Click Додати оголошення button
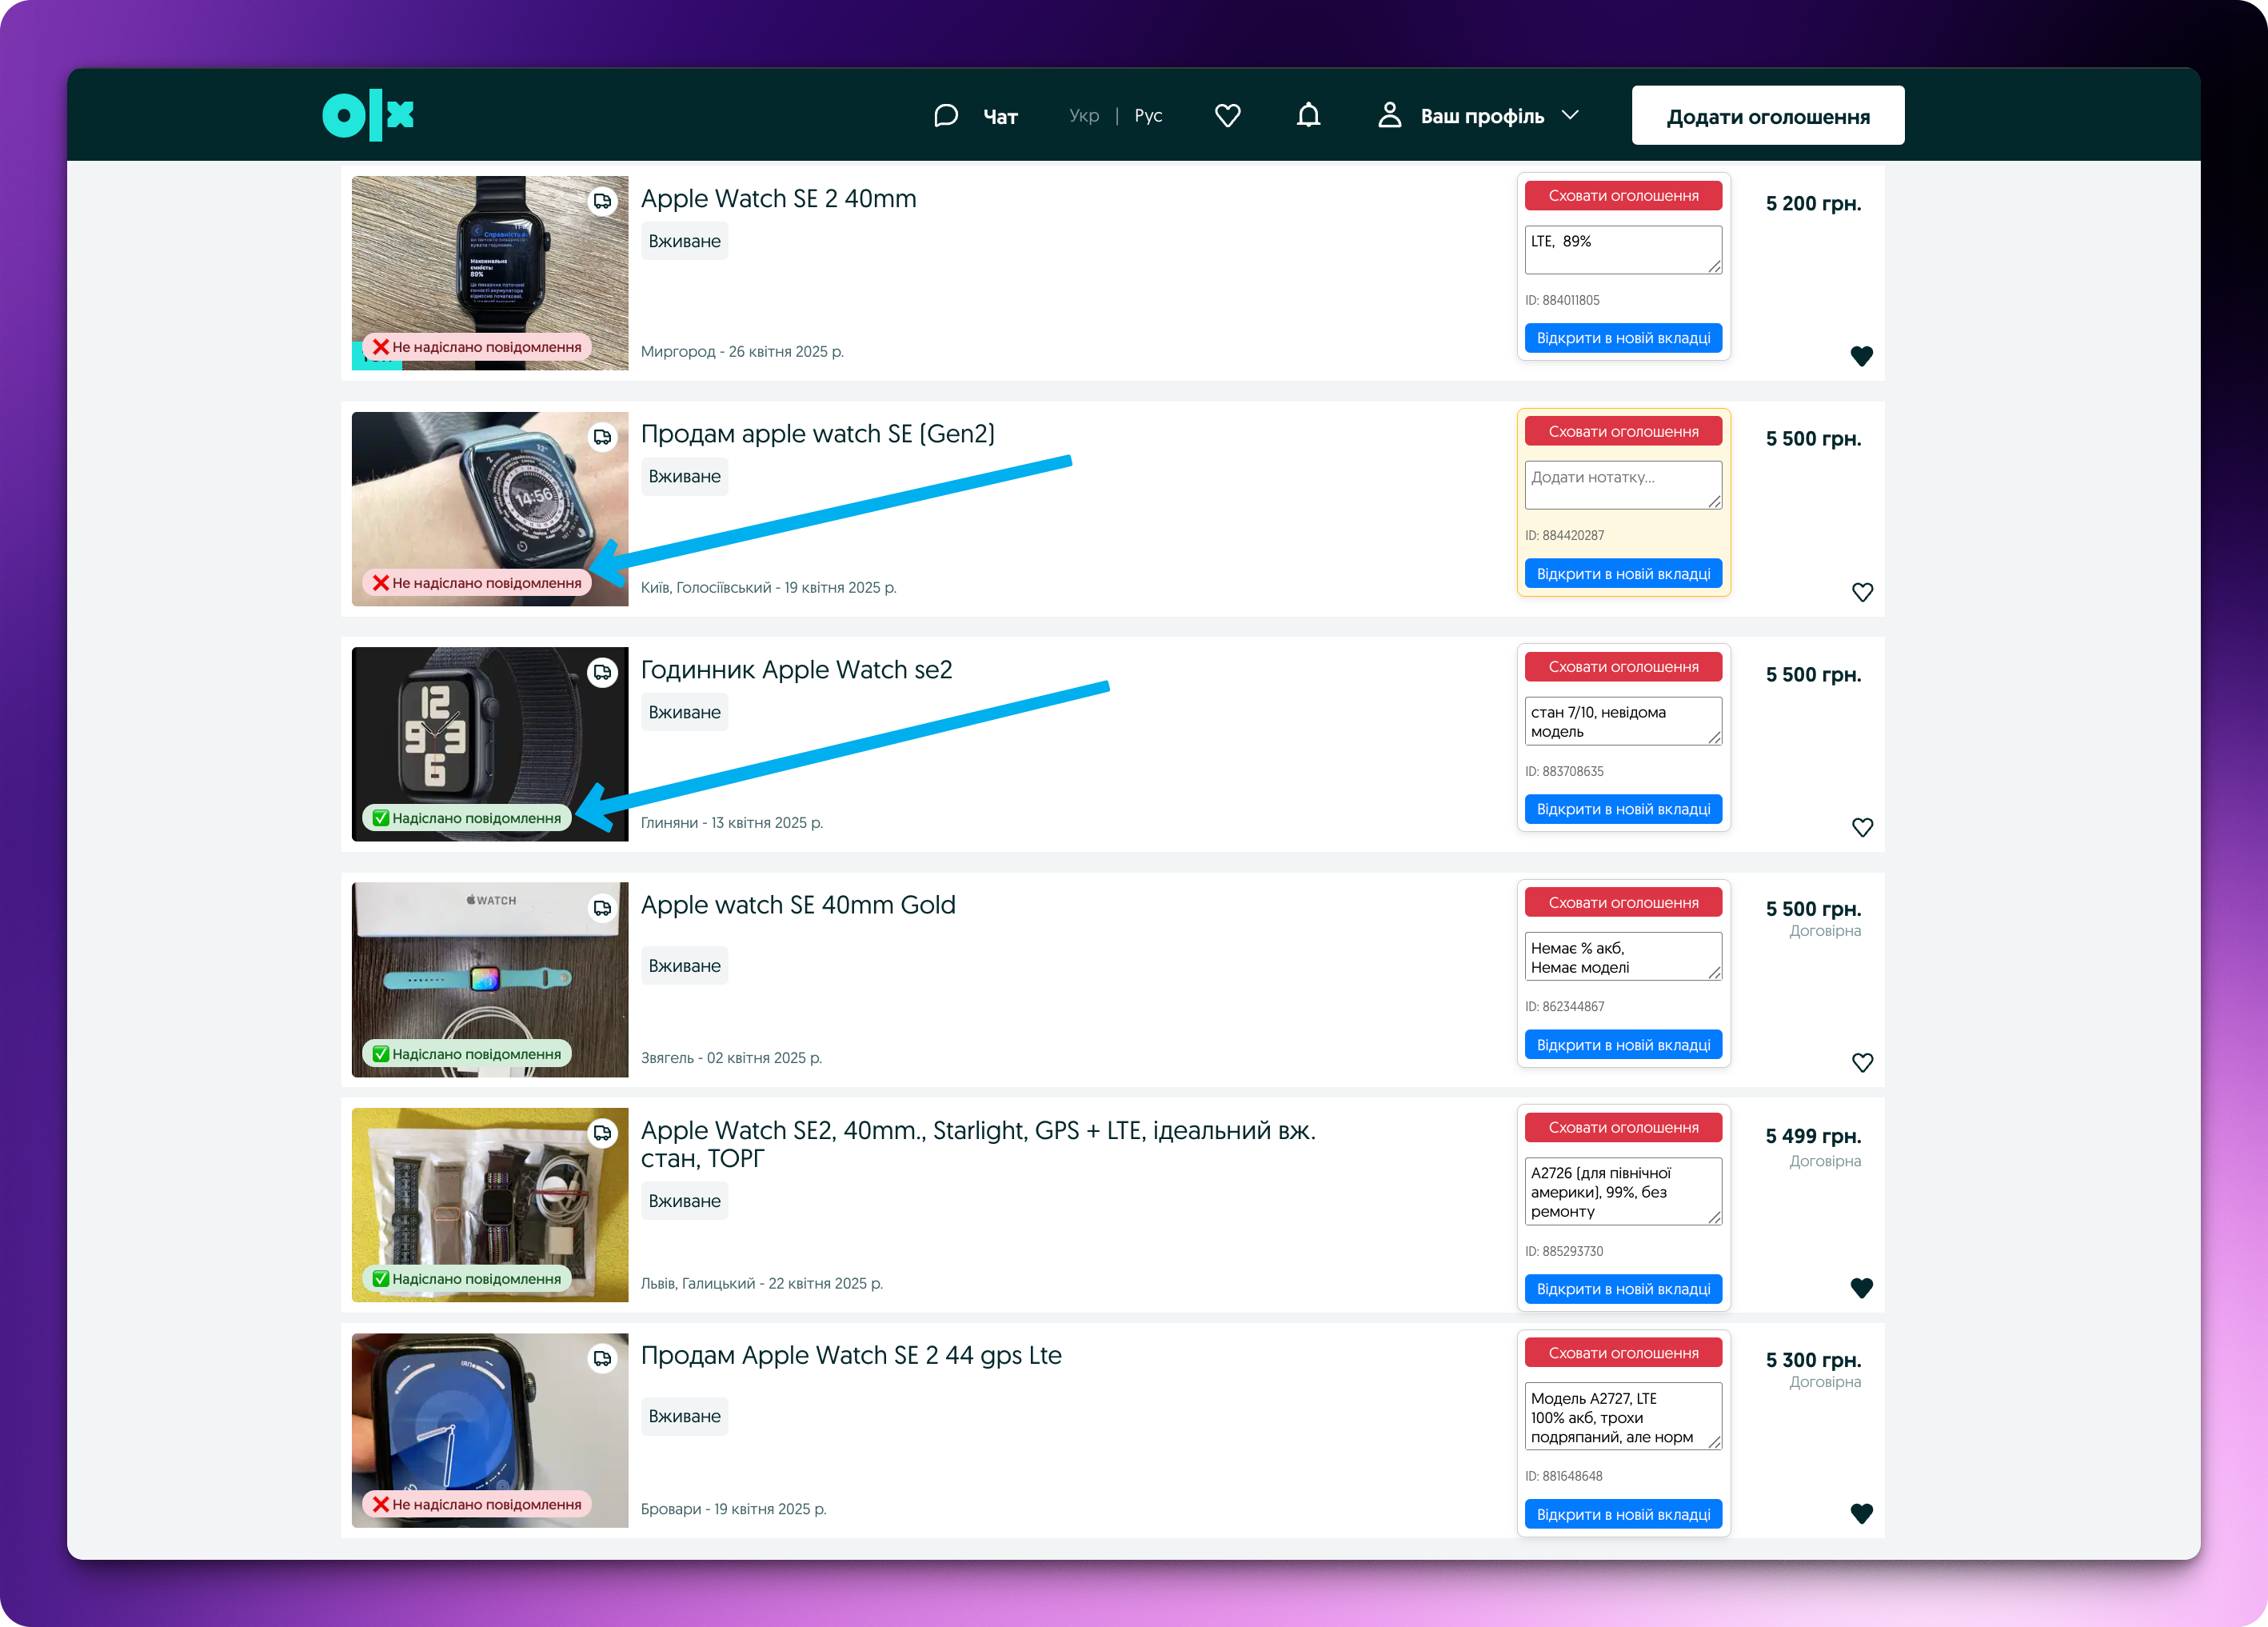 tap(1767, 116)
